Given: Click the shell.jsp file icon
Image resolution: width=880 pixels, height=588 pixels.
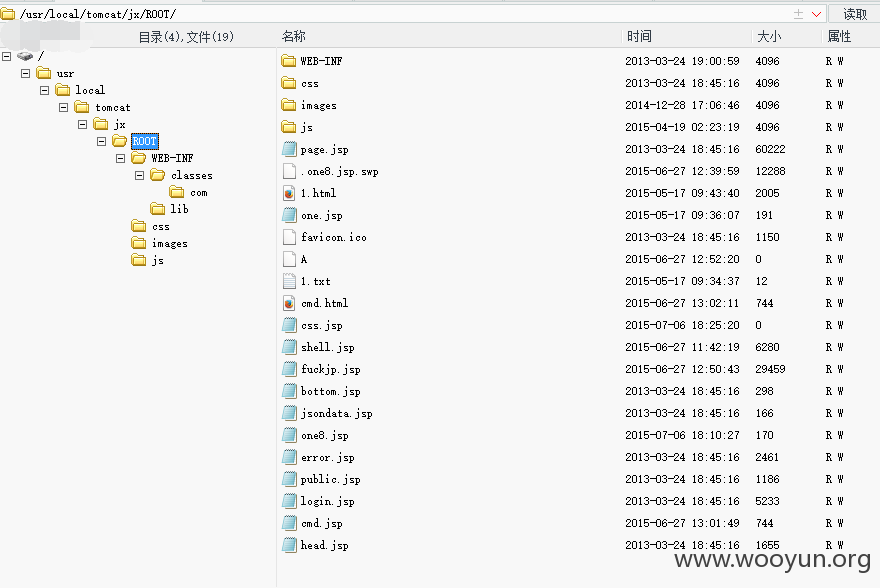Looking at the screenshot, I should pyautogui.click(x=289, y=347).
